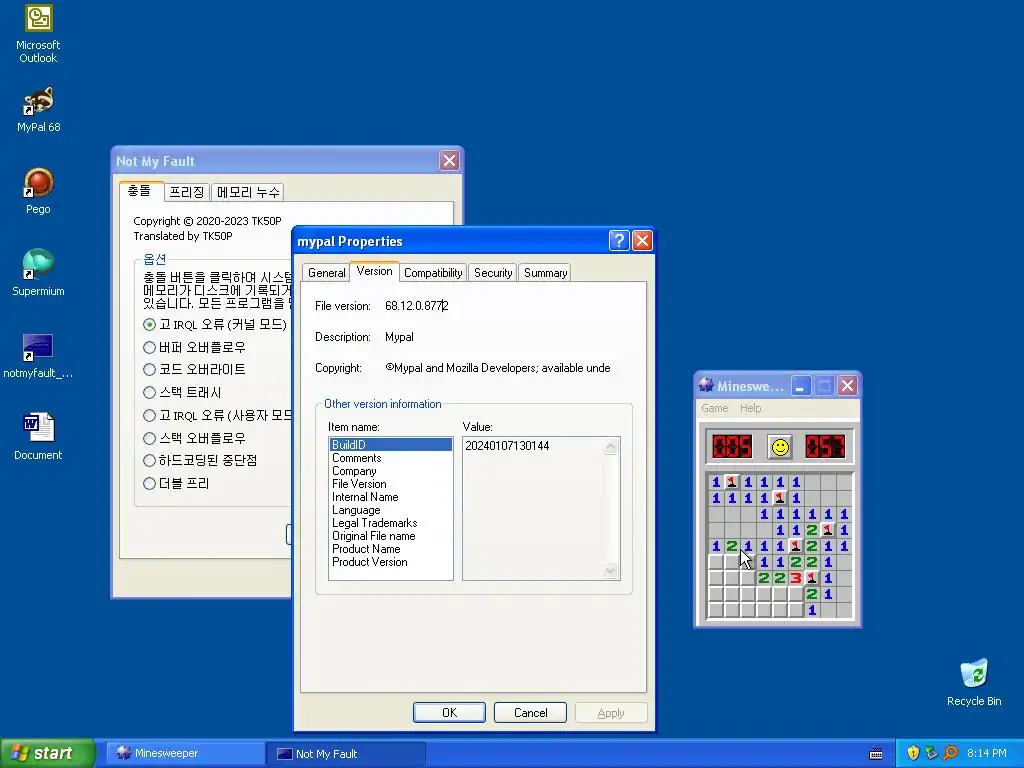Click OK in mypal Properties

click(449, 712)
